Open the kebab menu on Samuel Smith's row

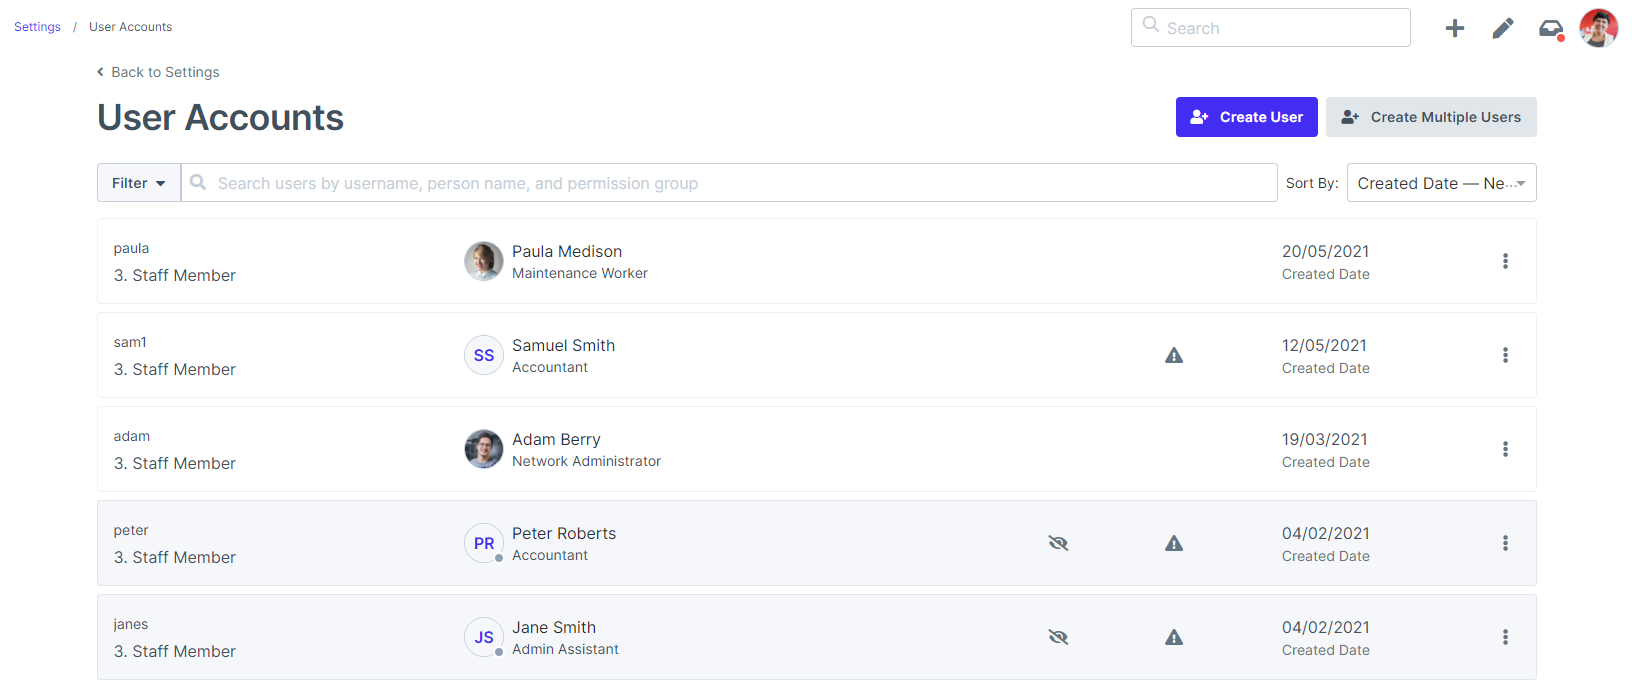click(1505, 355)
